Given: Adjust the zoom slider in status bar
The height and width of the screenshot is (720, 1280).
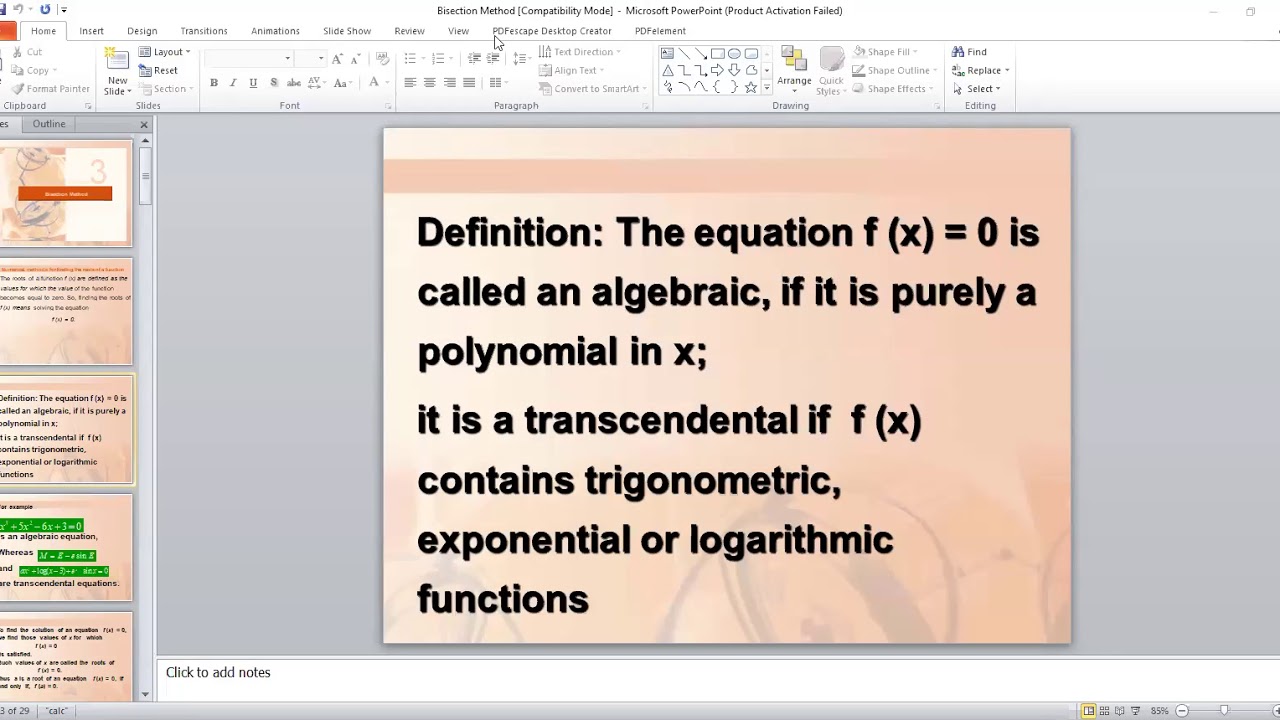Looking at the screenshot, I should [x=1224, y=711].
